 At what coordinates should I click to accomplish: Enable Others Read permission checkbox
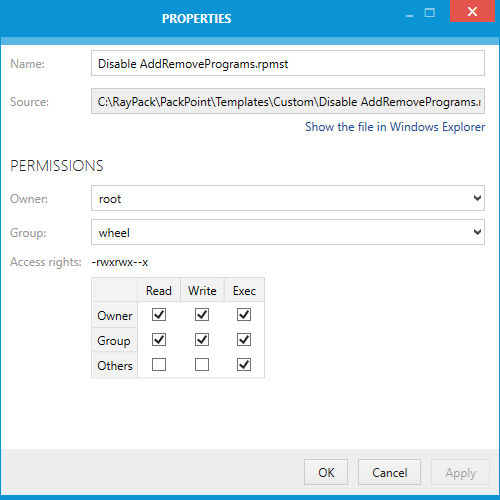(159, 365)
